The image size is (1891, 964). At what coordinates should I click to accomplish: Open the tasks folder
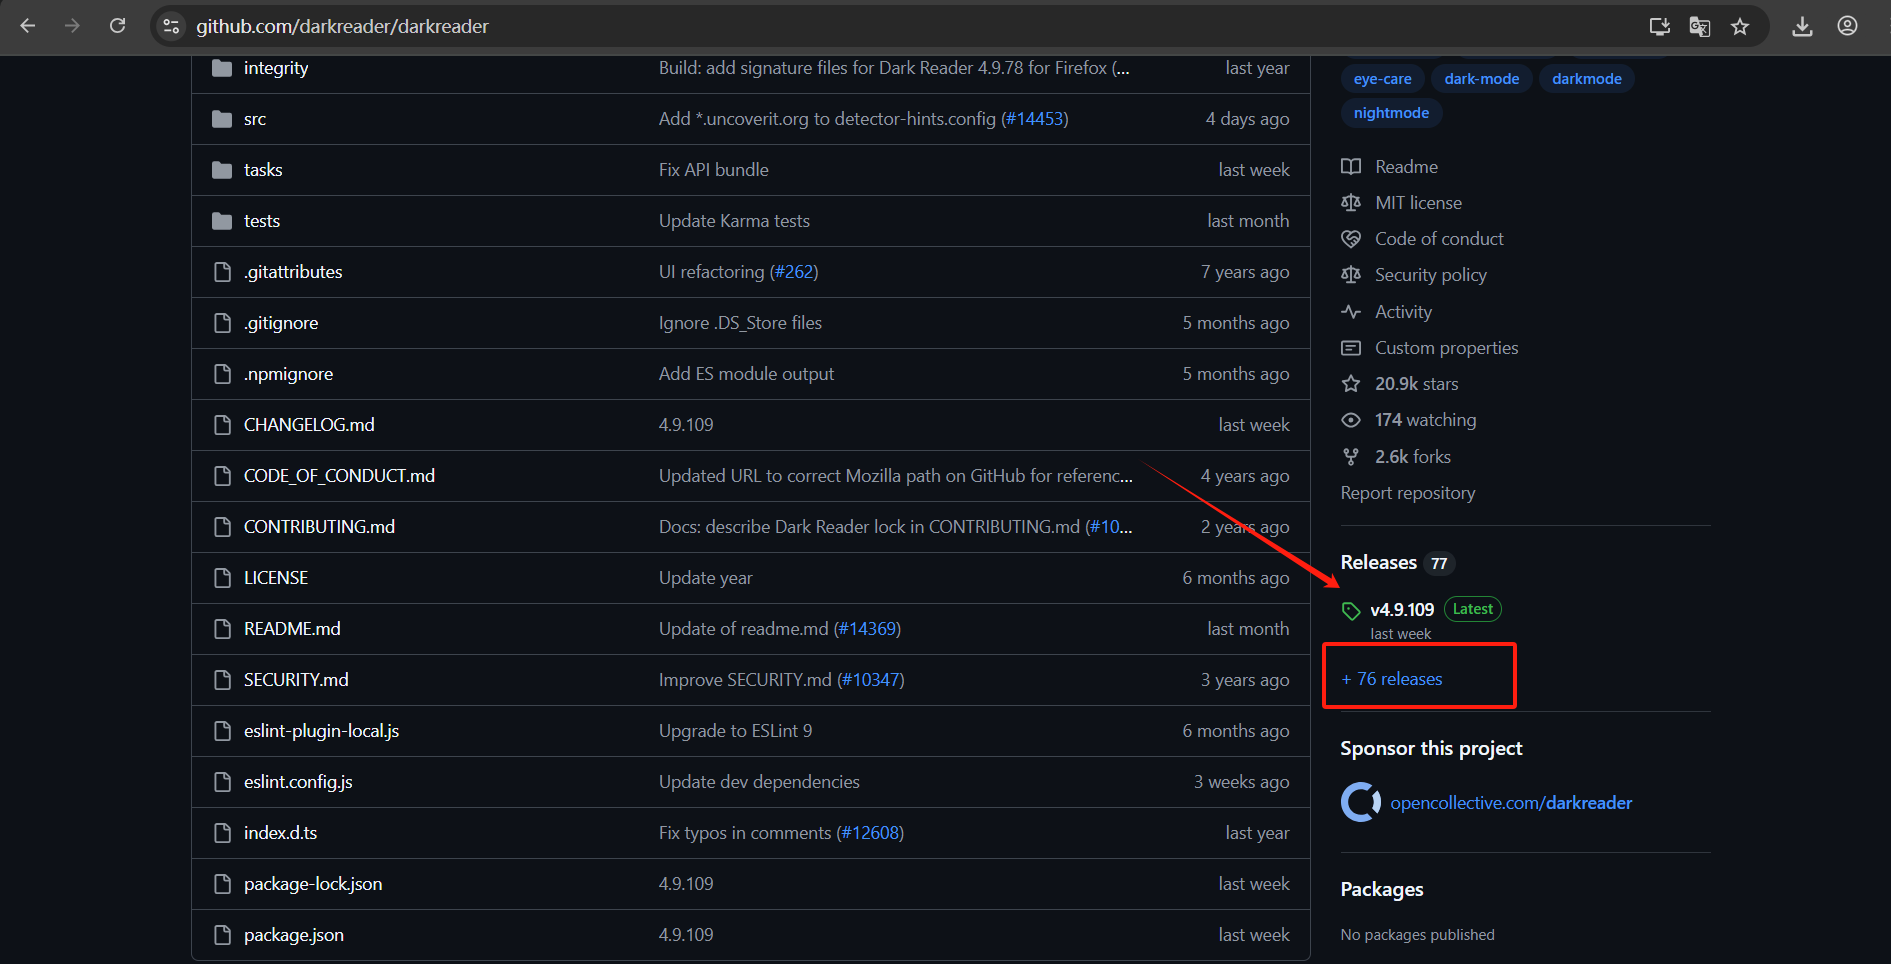pyautogui.click(x=263, y=170)
